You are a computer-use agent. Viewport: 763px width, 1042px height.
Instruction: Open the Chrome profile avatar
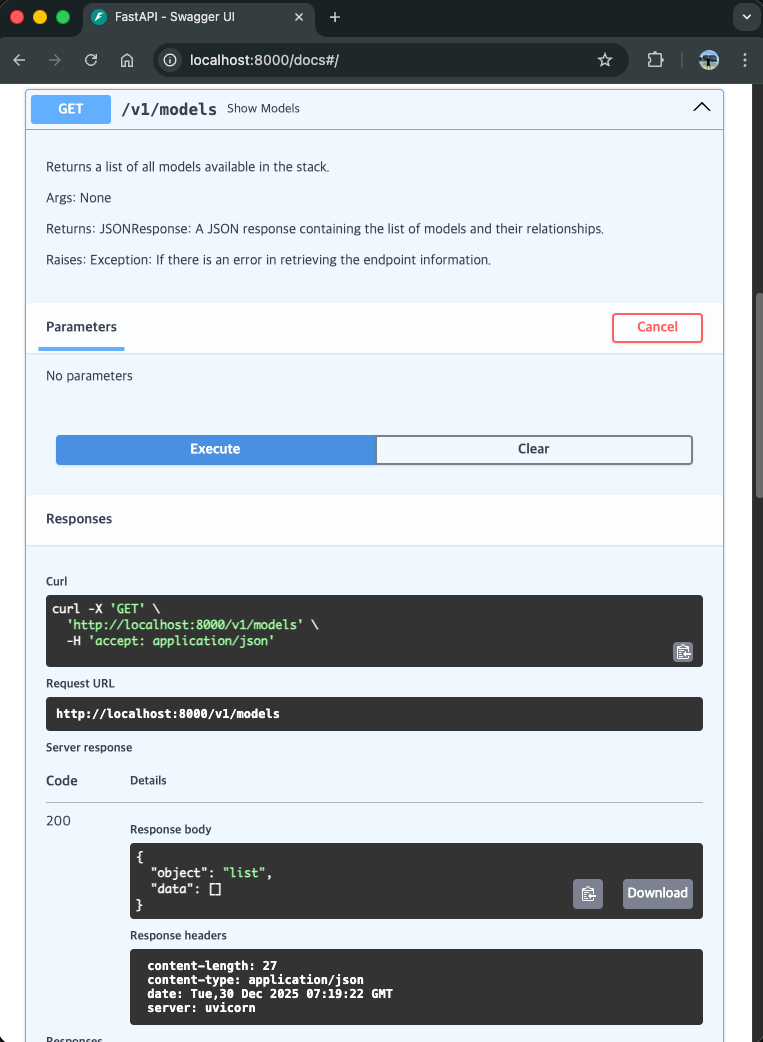[x=709, y=60]
